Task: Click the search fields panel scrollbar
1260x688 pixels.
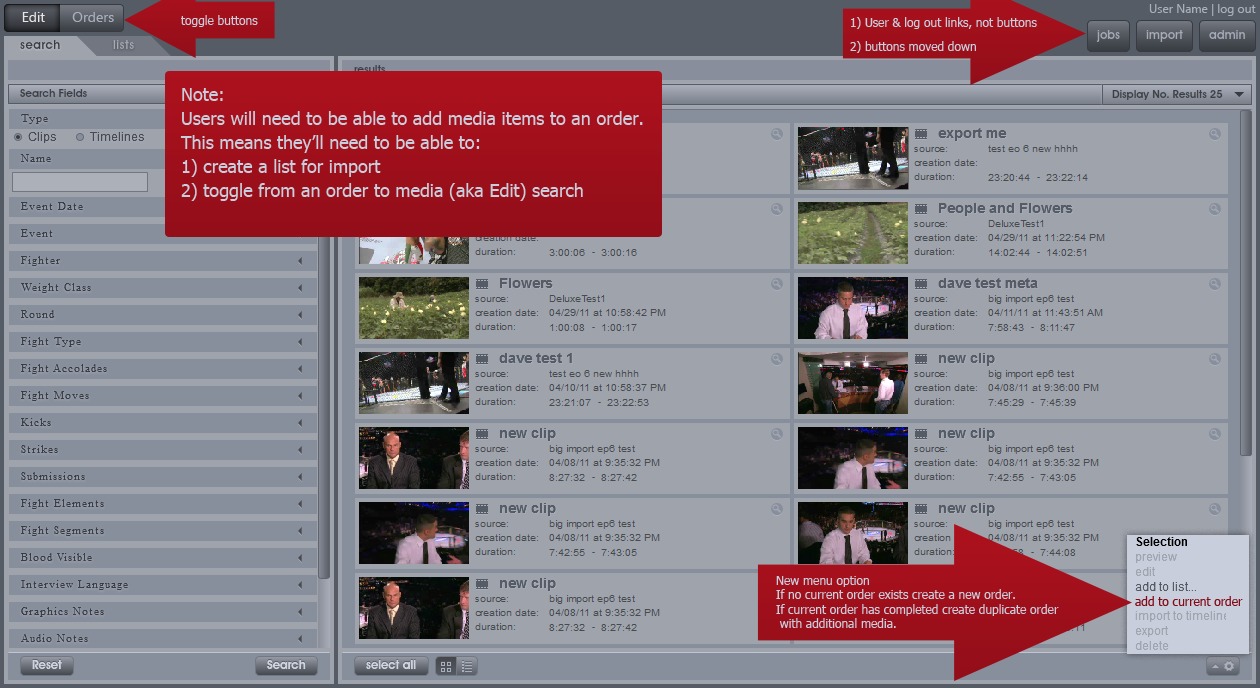Action: coord(324,400)
